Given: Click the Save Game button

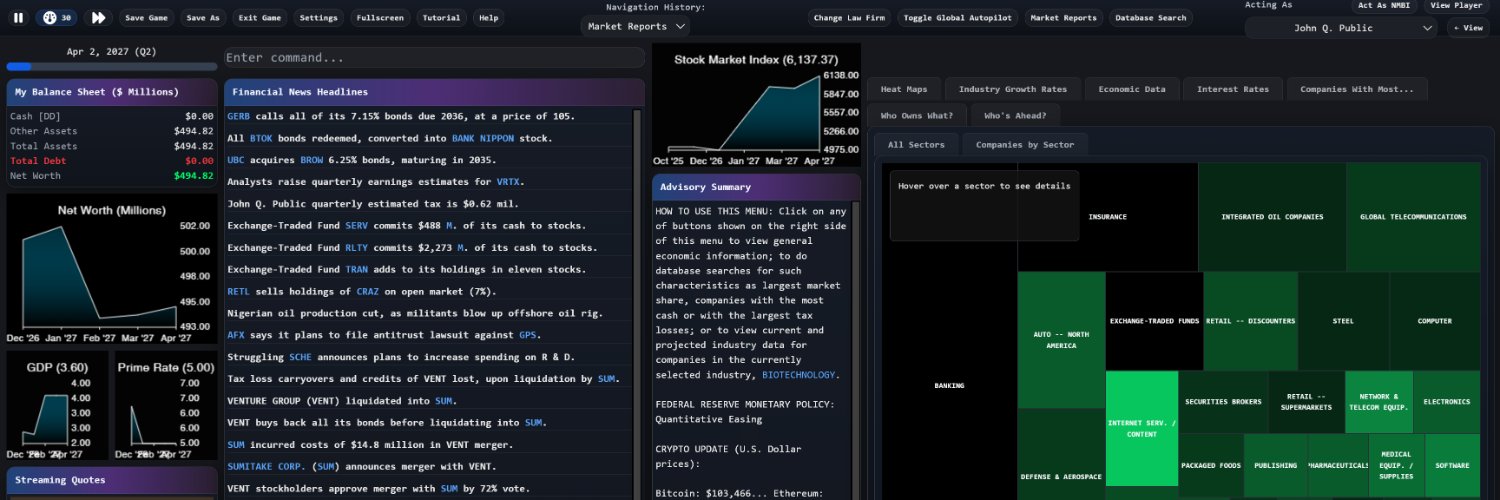Looking at the screenshot, I should [146, 18].
